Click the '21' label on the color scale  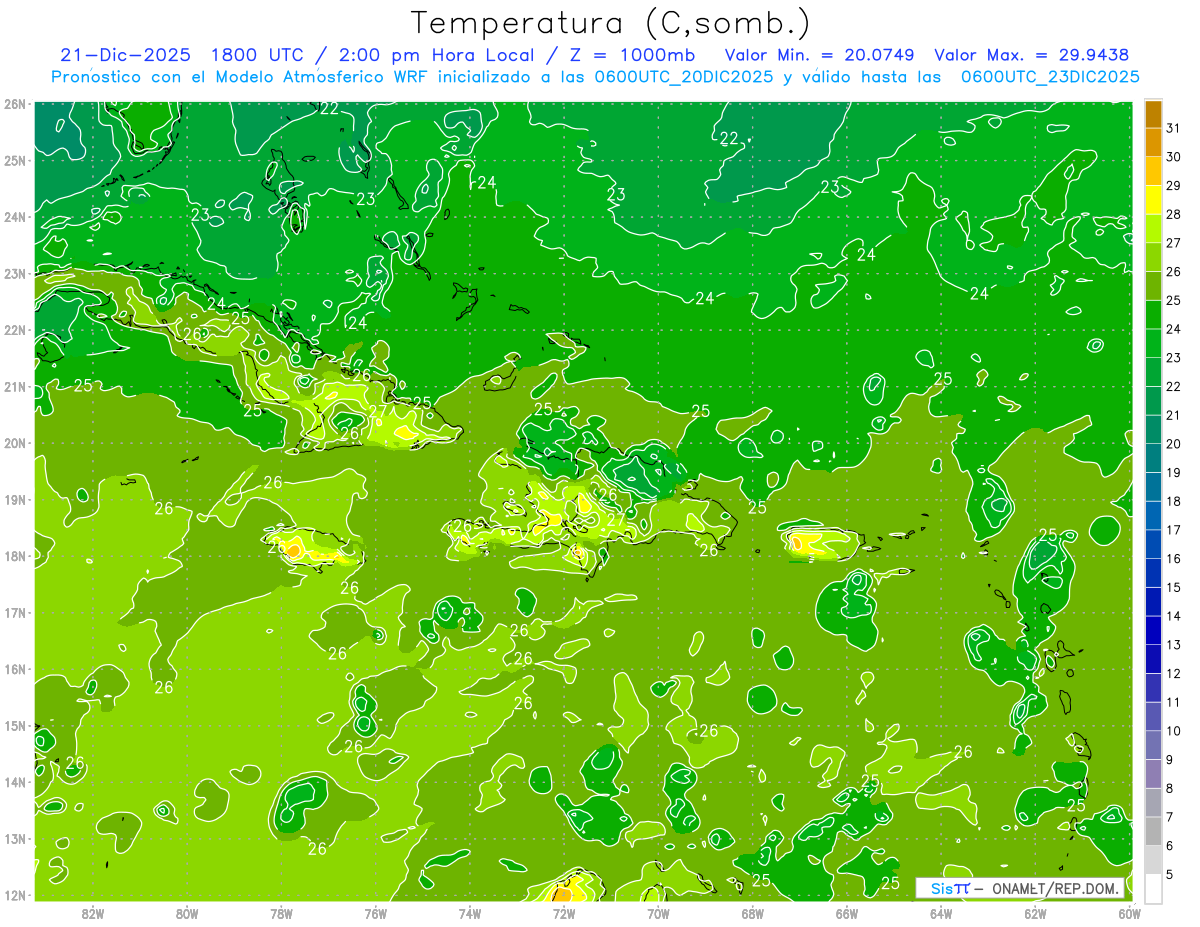[1173, 415]
